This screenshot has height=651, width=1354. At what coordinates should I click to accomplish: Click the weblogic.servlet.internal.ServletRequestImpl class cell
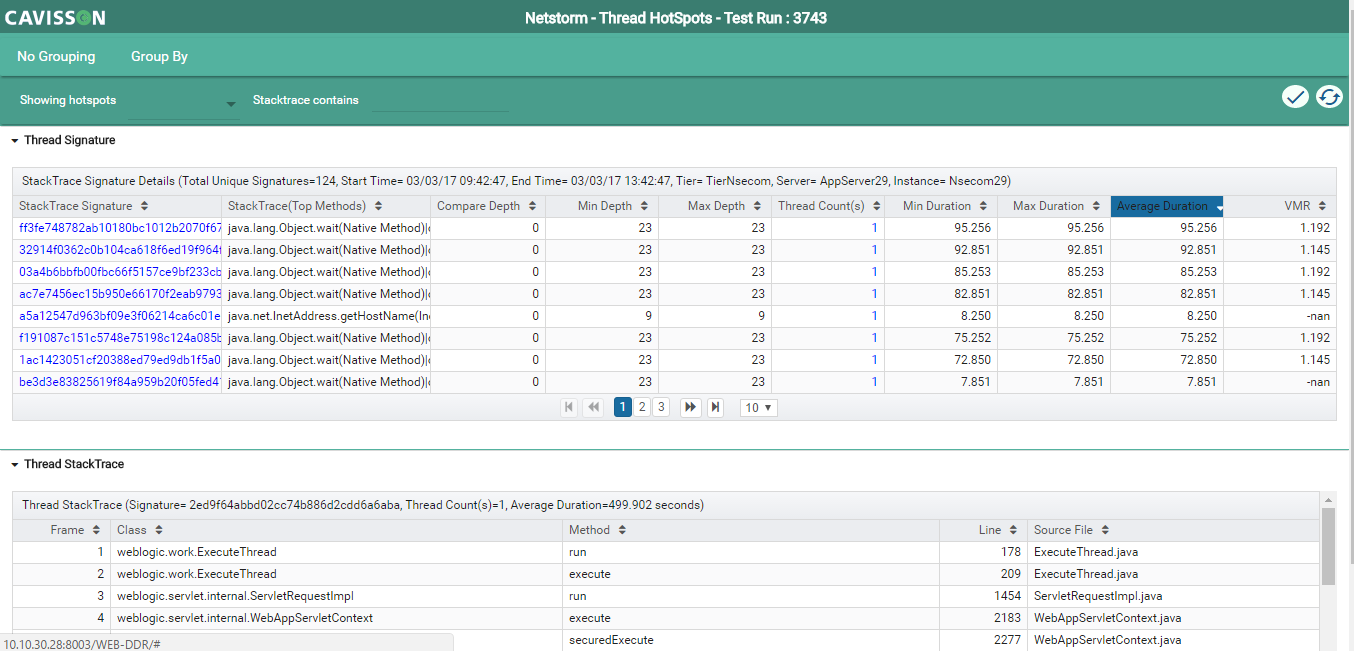[336, 596]
